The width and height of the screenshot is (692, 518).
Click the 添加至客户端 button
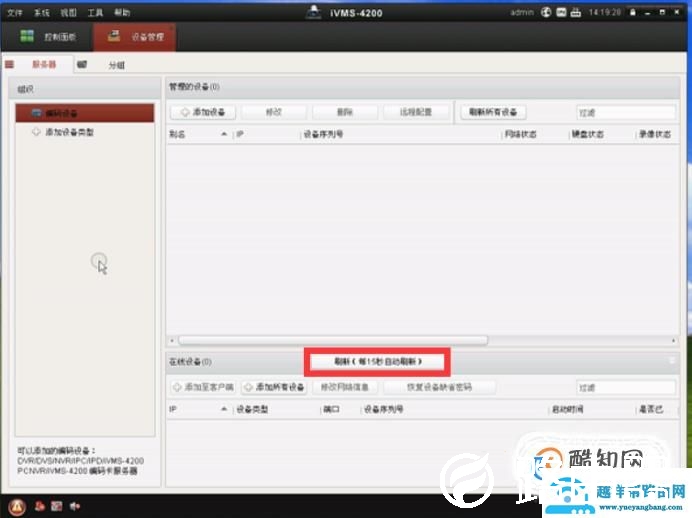point(203,387)
